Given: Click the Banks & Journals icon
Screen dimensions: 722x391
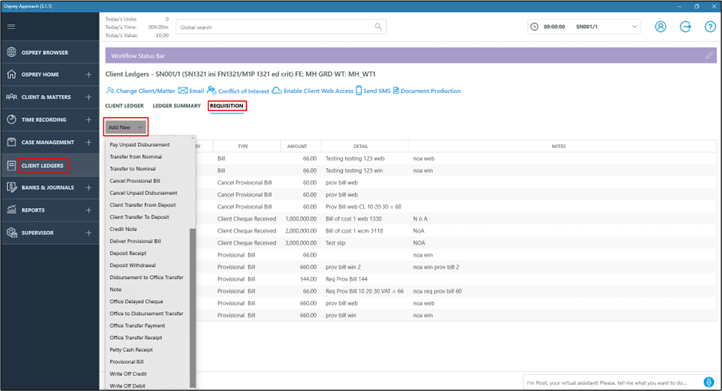Looking at the screenshot, I should click(x=12, y=187).
